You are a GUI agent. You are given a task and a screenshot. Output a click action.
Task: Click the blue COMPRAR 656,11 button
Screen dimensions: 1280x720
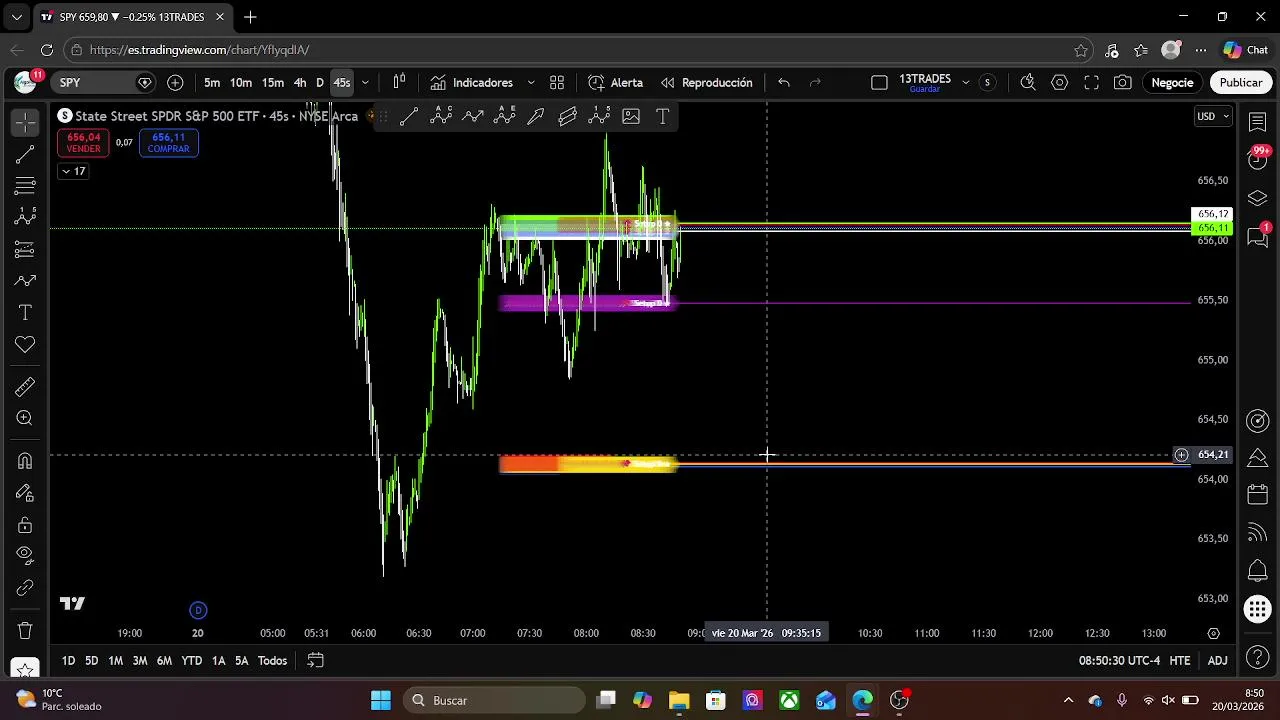(x=168, y=144)
